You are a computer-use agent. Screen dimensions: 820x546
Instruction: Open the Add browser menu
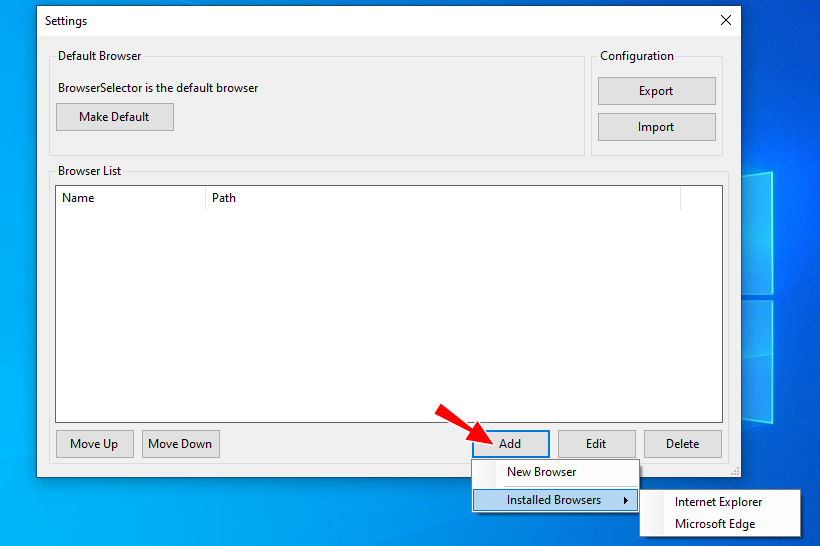[510, 443]
